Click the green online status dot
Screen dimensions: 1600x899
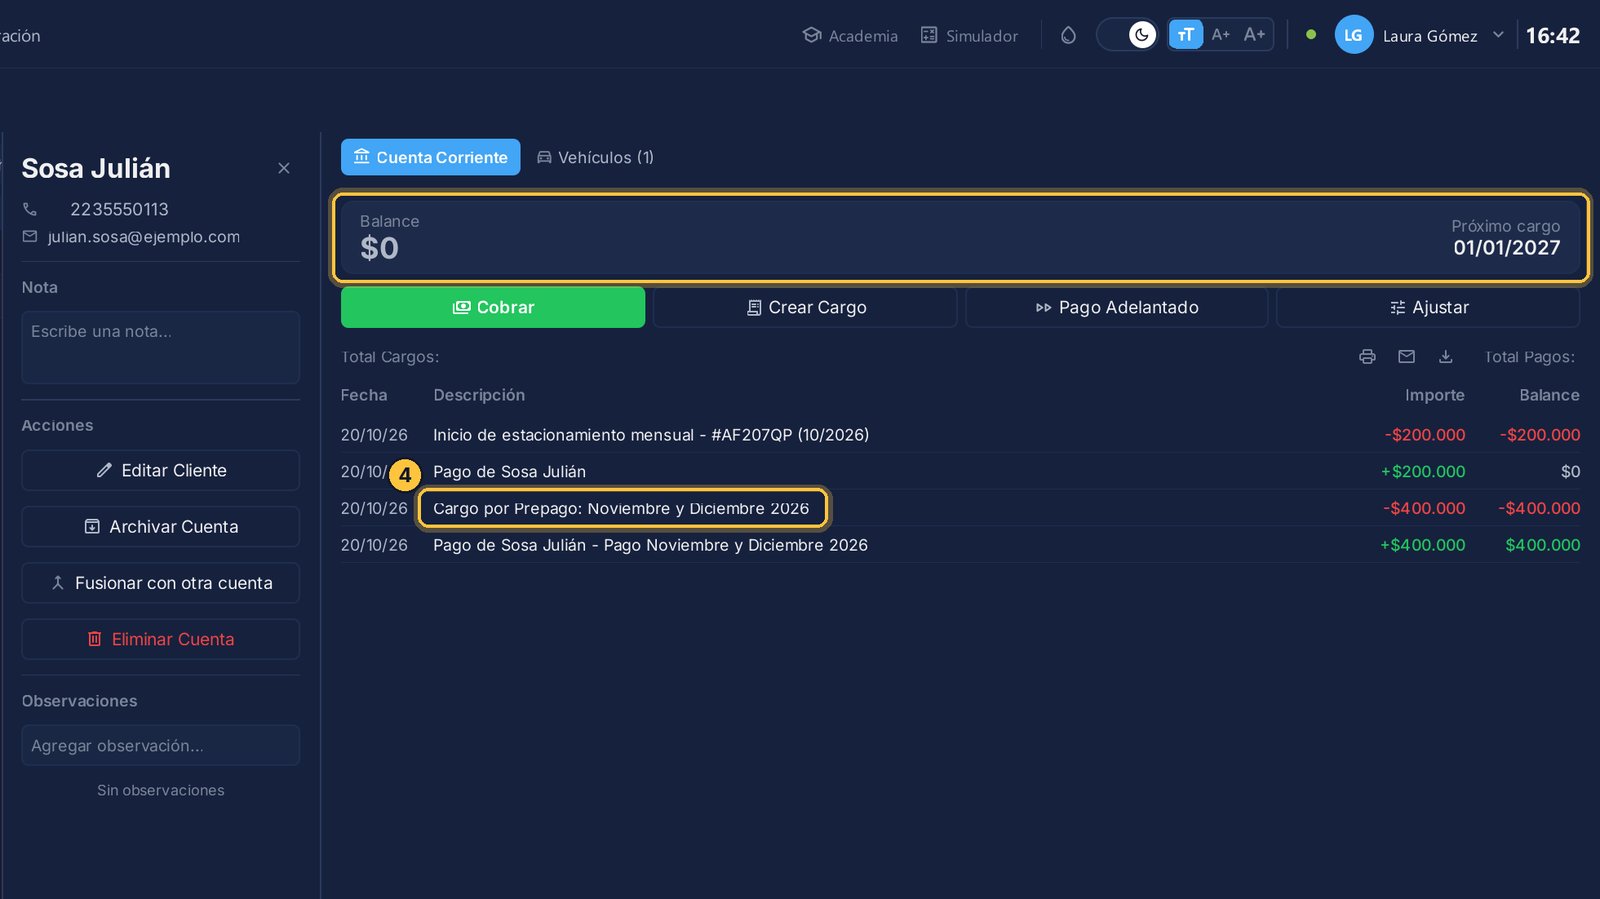(1311, 35)
